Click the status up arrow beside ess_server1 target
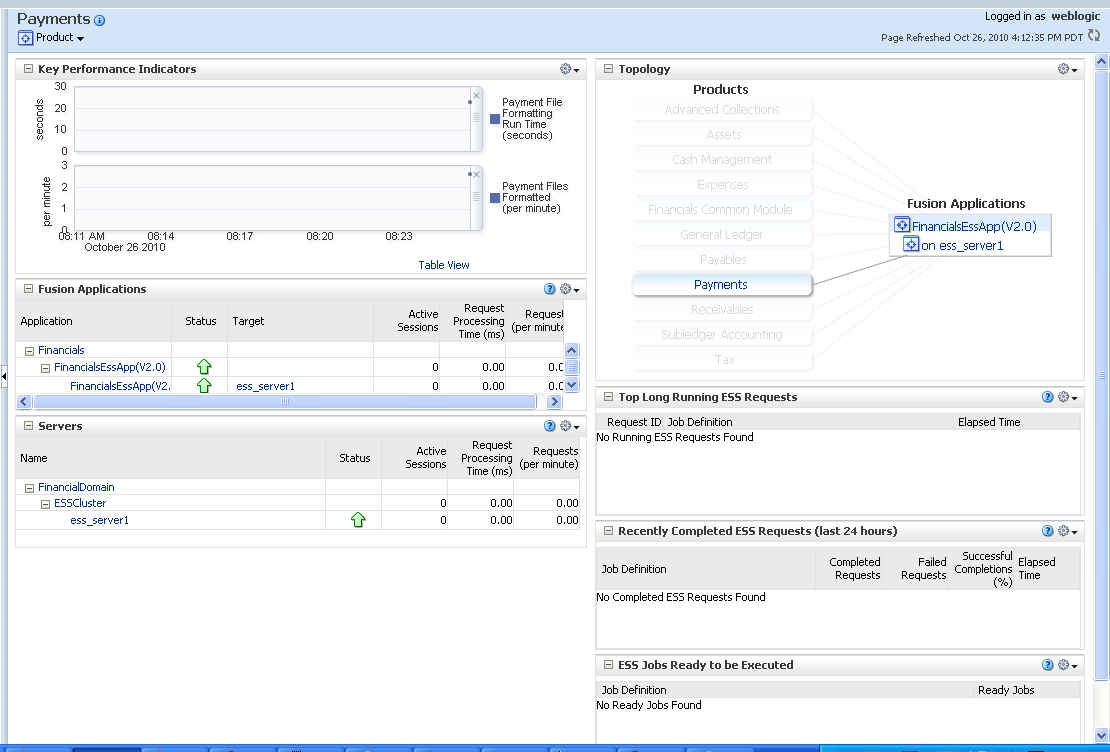Image resolution: width=1110 pixels, height=752 pixels. [x=204, y=386]
